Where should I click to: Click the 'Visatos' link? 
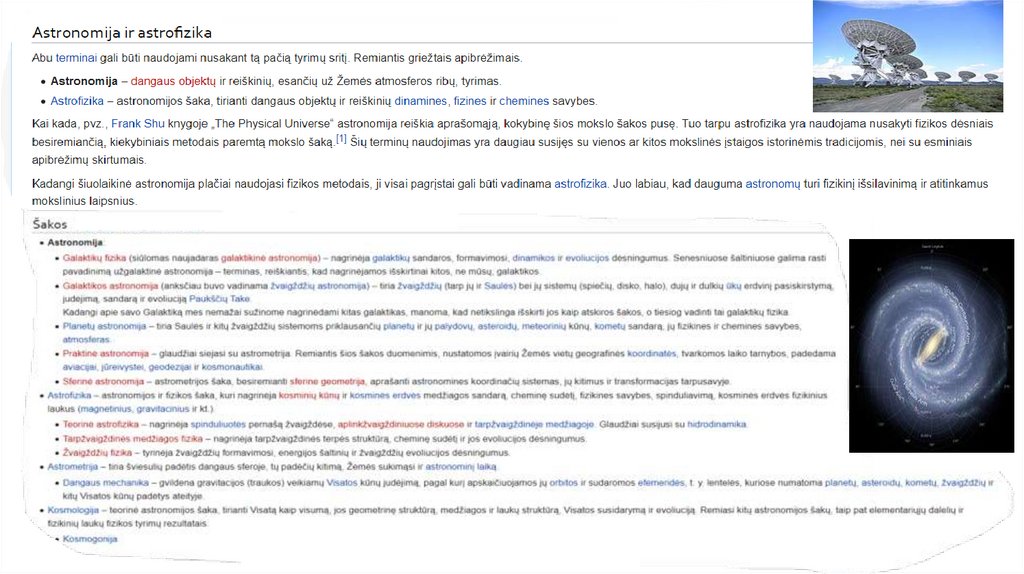click(342, 483)
